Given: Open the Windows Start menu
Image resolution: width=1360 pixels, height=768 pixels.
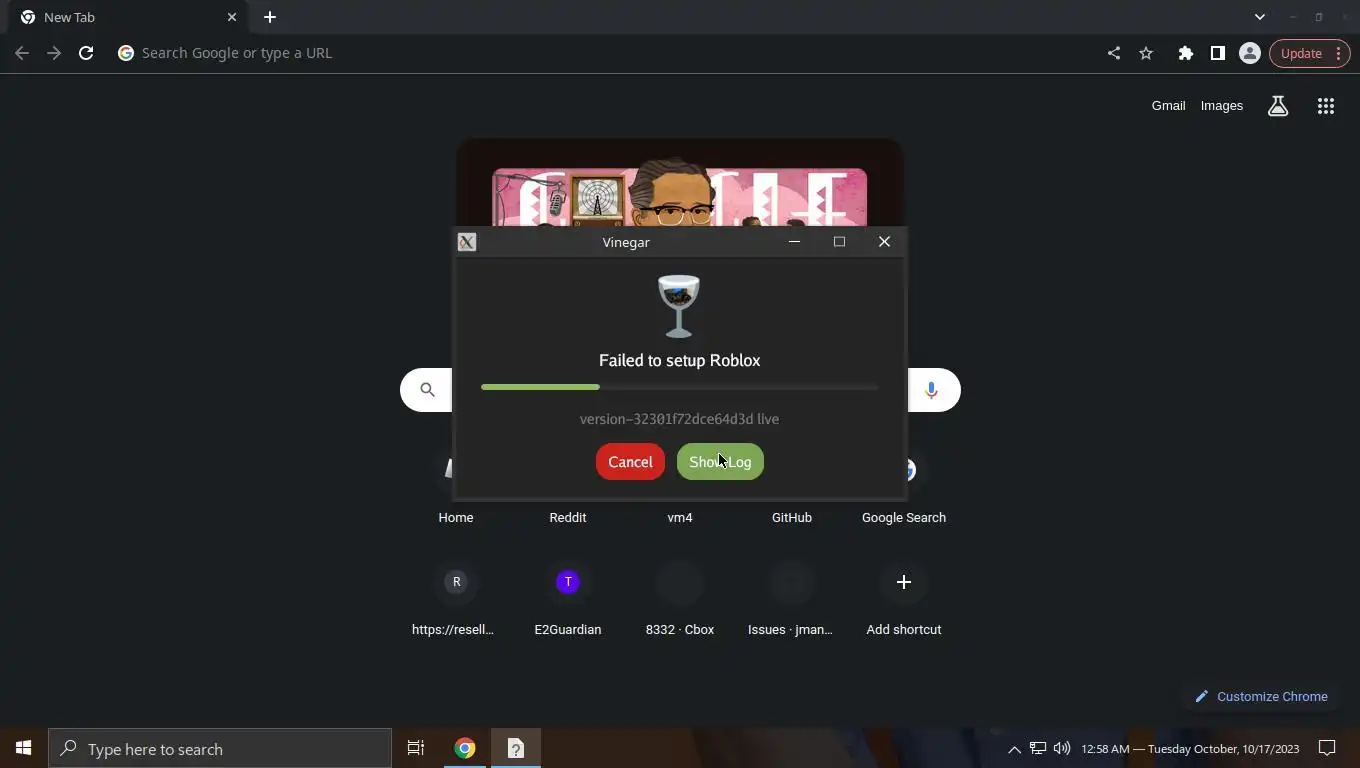Looking at the screenshot, I should pyautogui.click(x=24, y=748).
